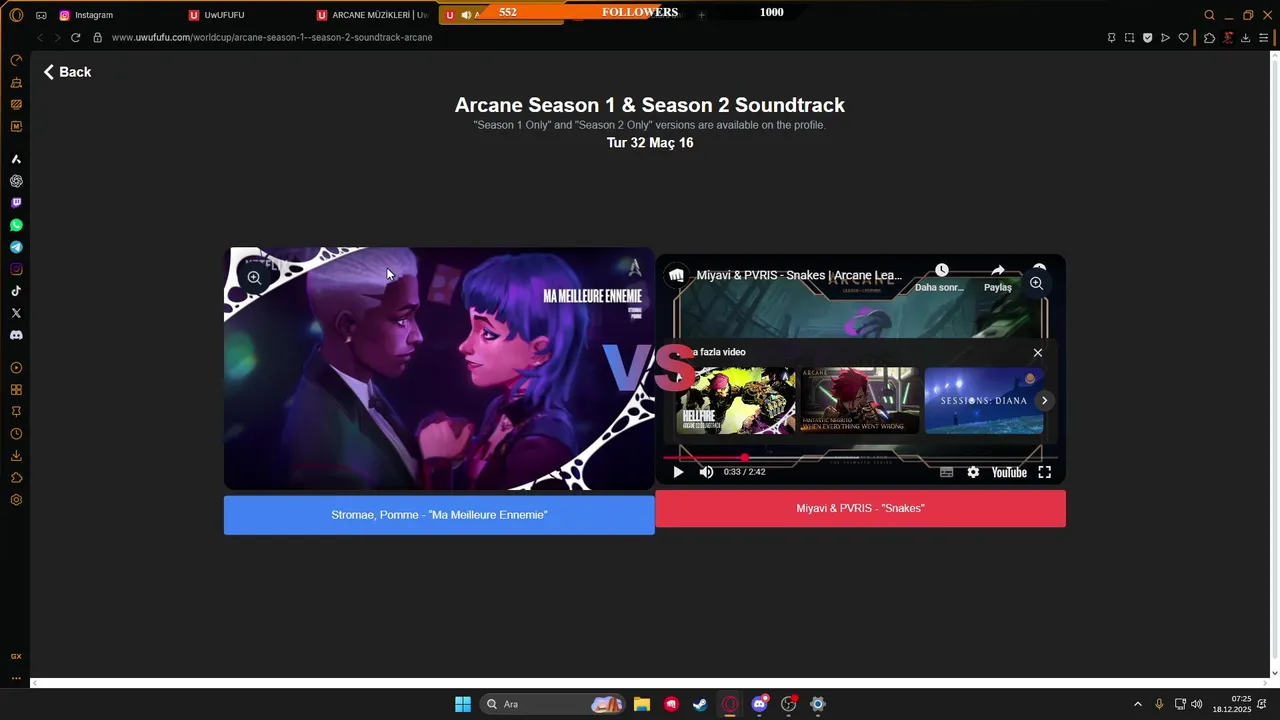This screenshot has height=720, width=1280.
Task: Show hidden system tray icons
Action: coord(1137,704)
